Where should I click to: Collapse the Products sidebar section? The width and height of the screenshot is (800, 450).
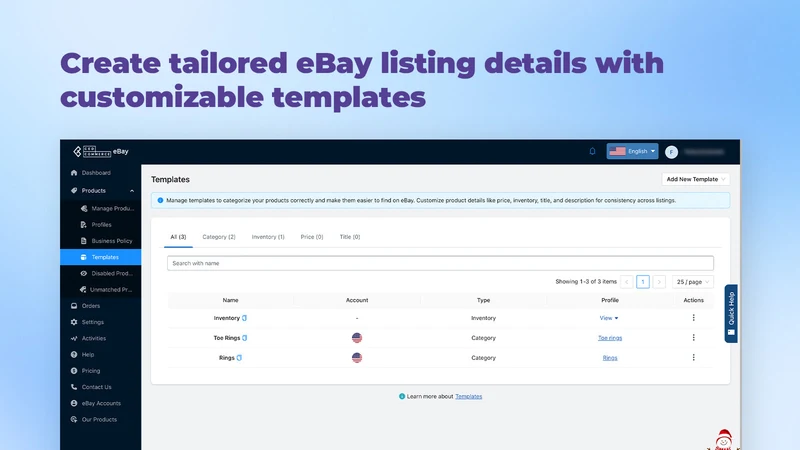pyautogui.click(x=132, y=191)
